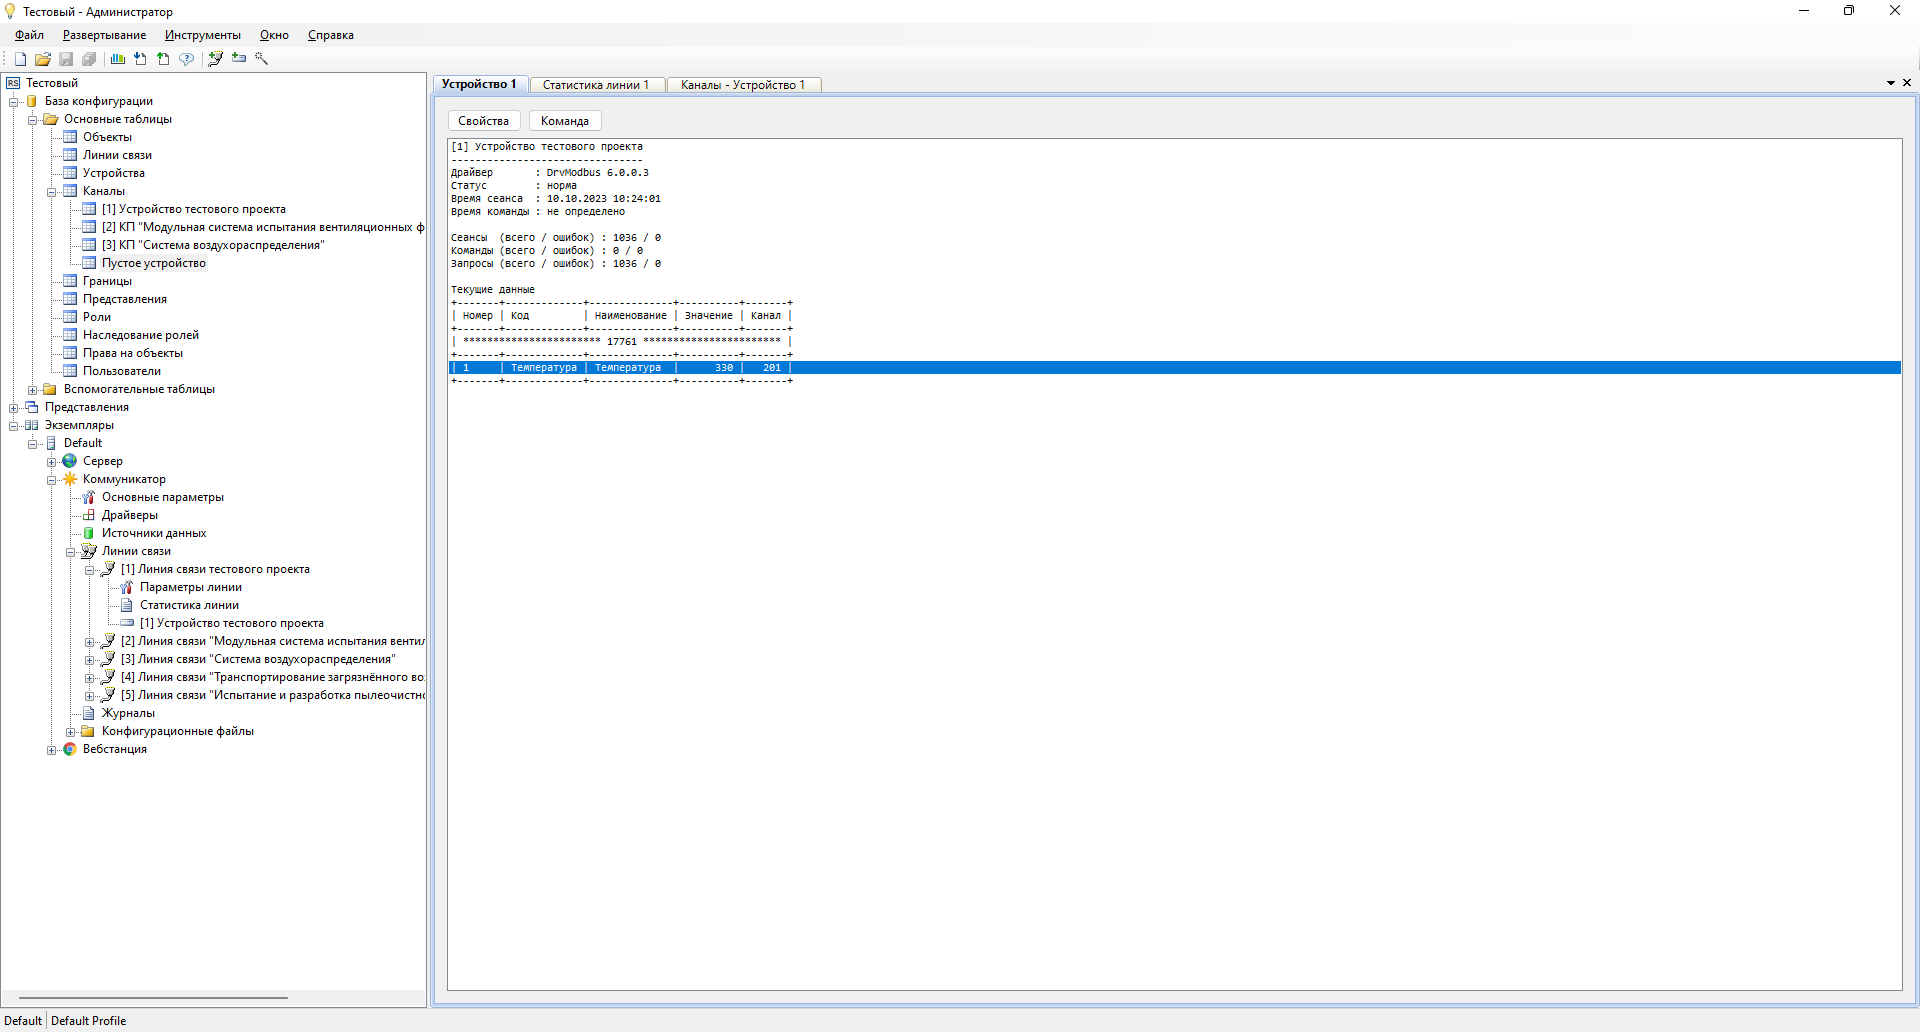The height and width of the screenshot is (1032, 1920).
Task: Click the instance status question bubble icon
Action: (x=186, y=59)
